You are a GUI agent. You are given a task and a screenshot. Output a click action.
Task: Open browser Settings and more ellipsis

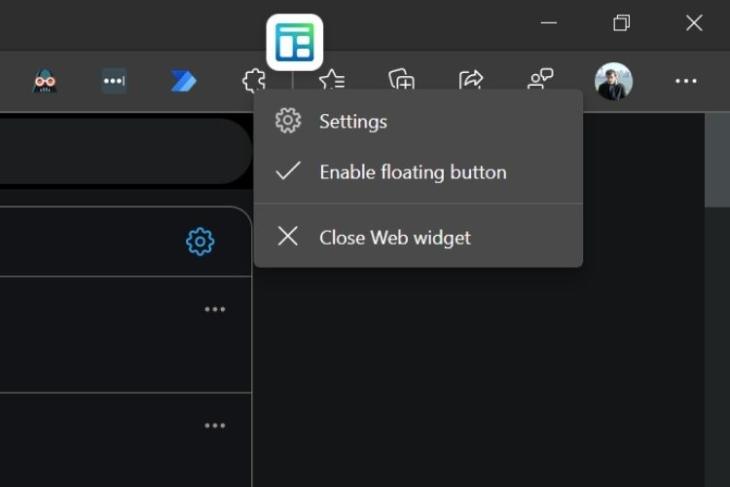(686, 81)
